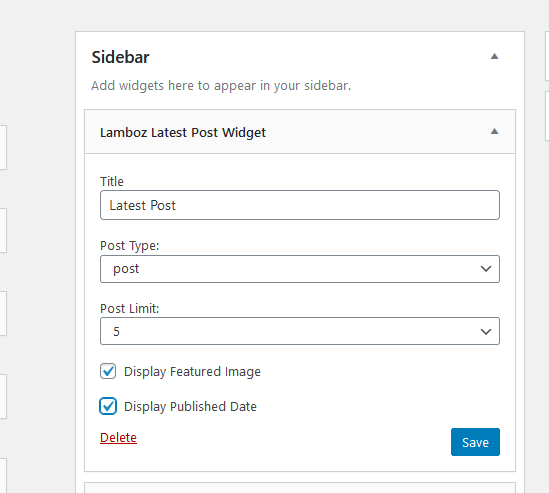549x493 pixels.
Task: Collapse the Sidebar widget area arrow
Action: (494, 56)
